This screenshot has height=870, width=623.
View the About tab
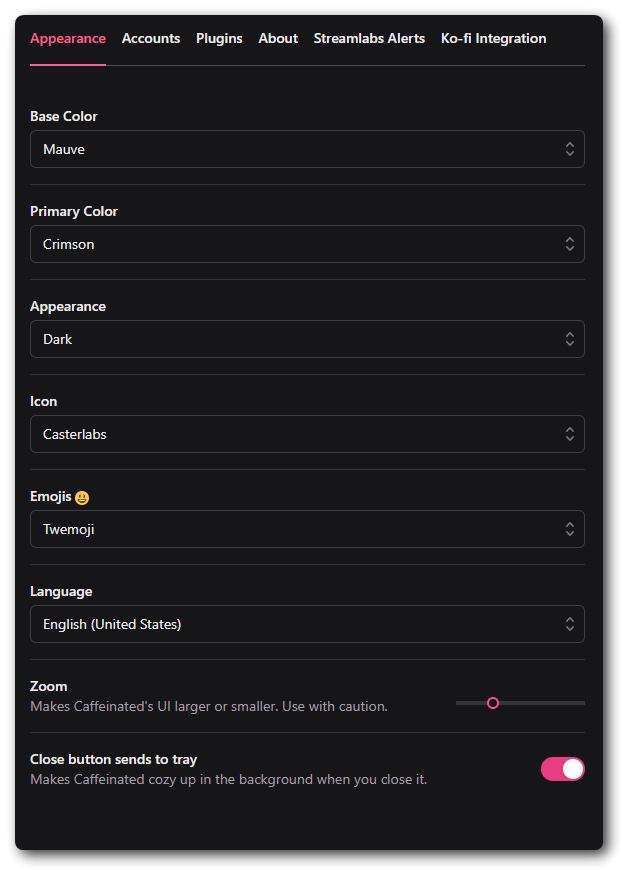click(x=278, y=38)
